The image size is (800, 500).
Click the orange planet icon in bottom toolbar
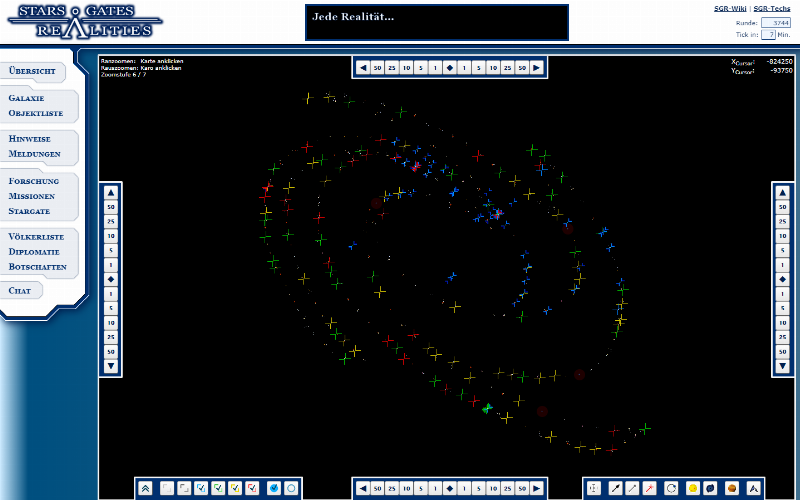point(732,488)
